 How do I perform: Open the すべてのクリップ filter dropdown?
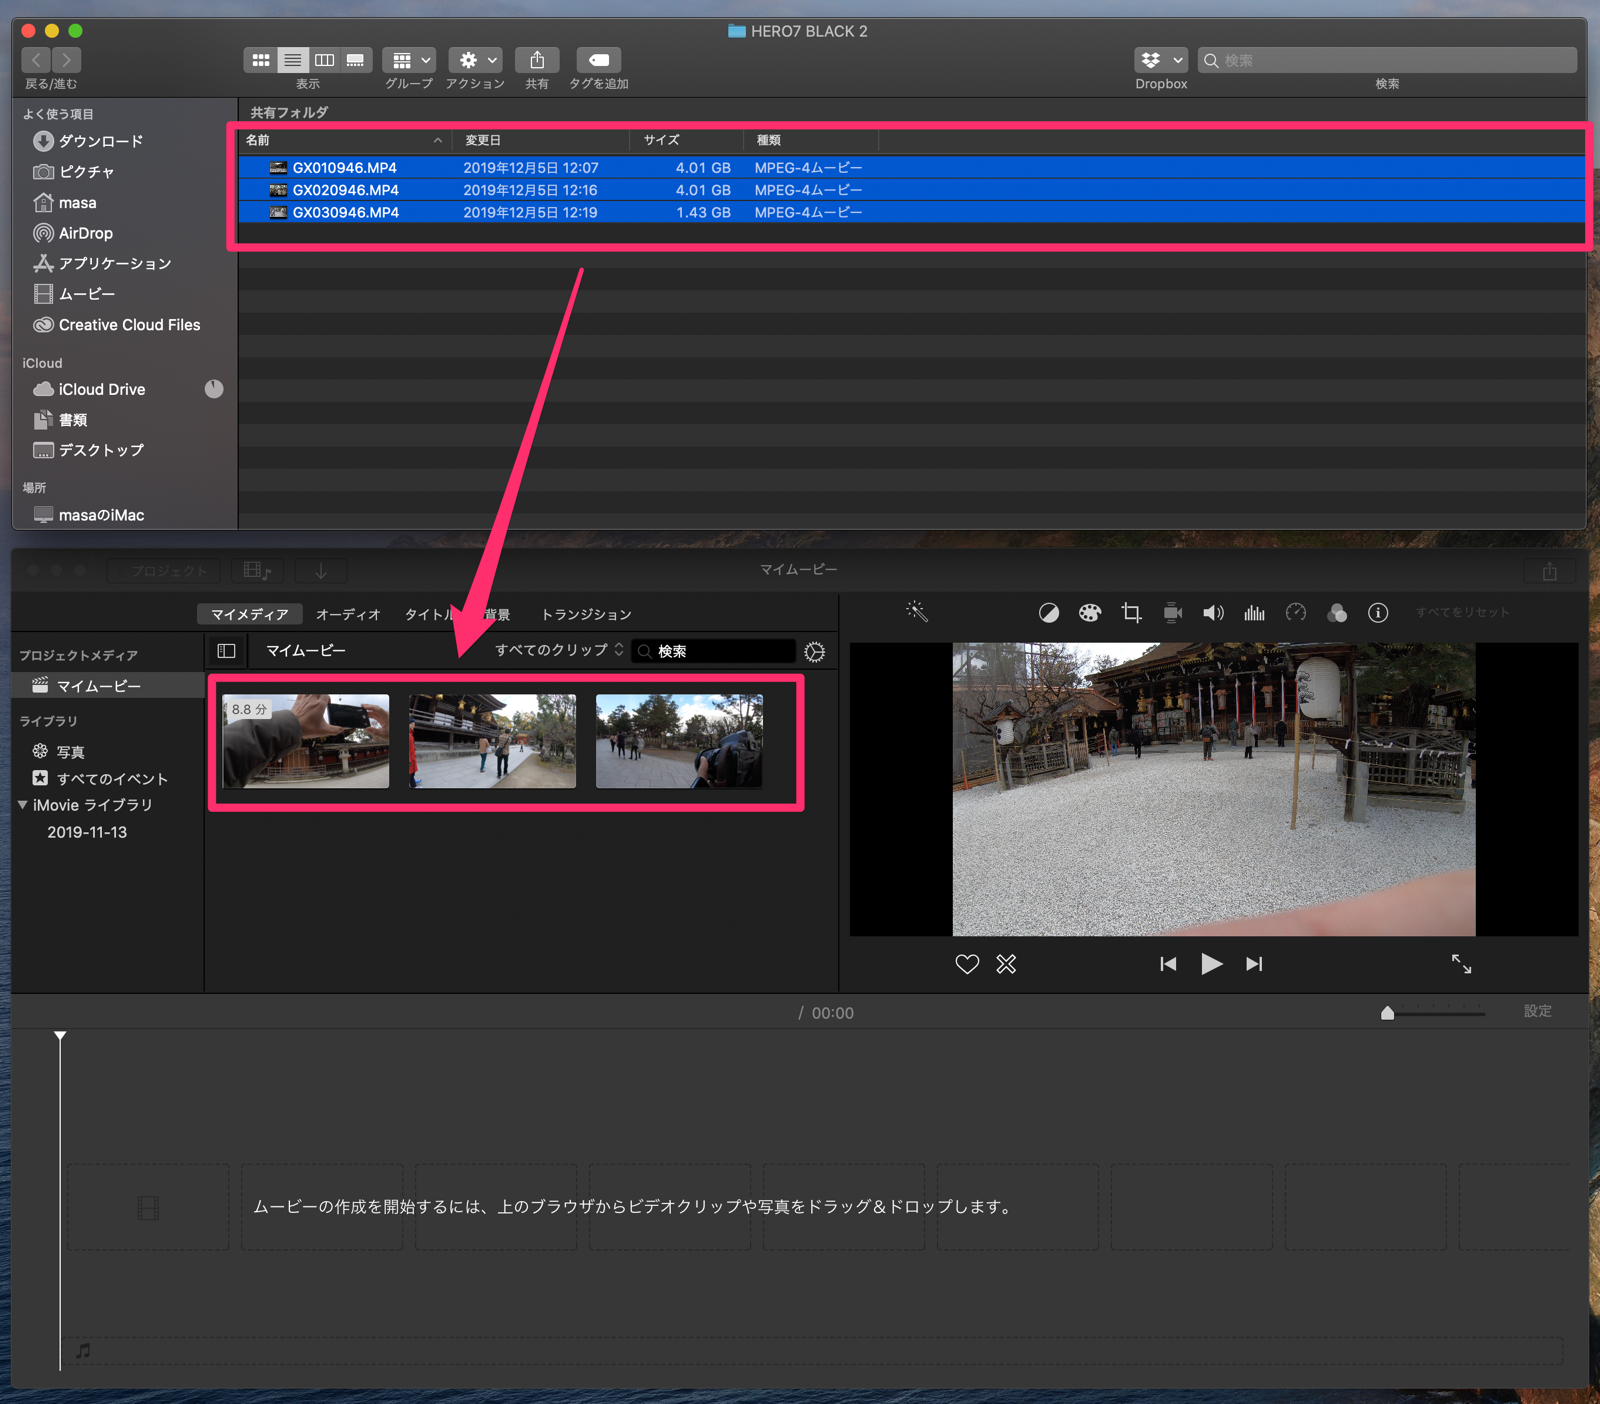click(x=560, y=650)
